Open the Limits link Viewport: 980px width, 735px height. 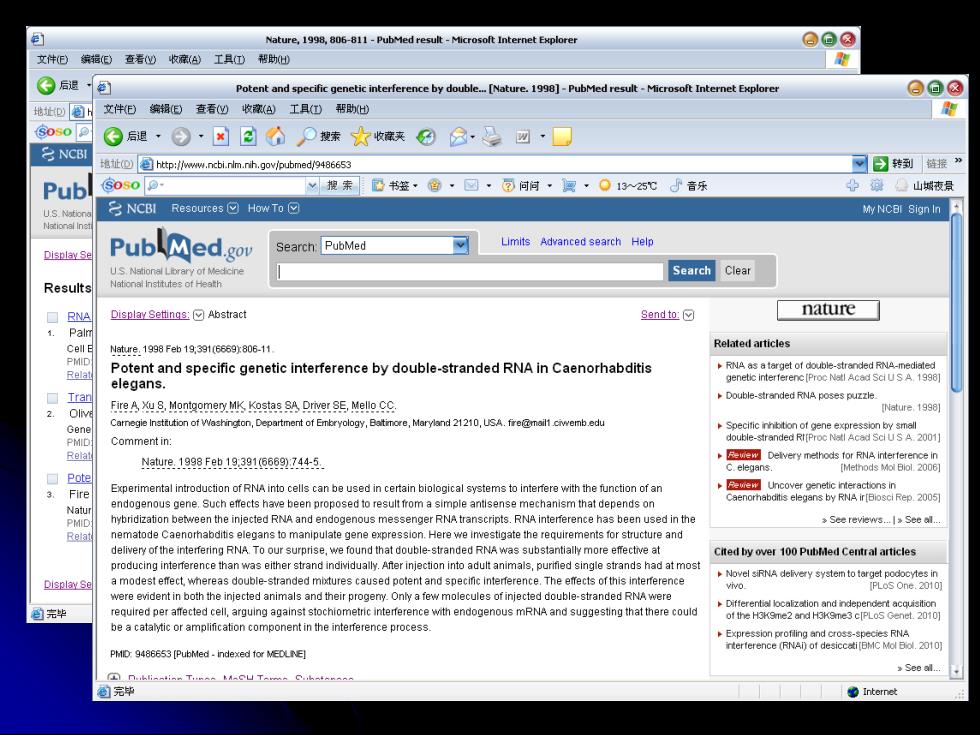click(x=516, y=242)
